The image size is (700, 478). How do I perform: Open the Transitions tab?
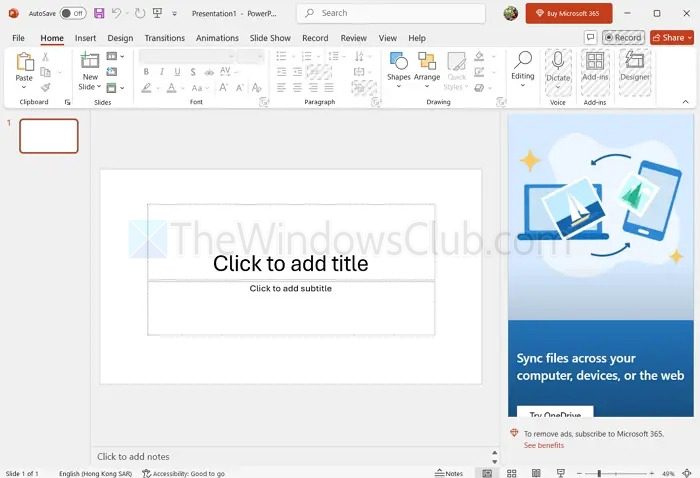coord(164,38)
